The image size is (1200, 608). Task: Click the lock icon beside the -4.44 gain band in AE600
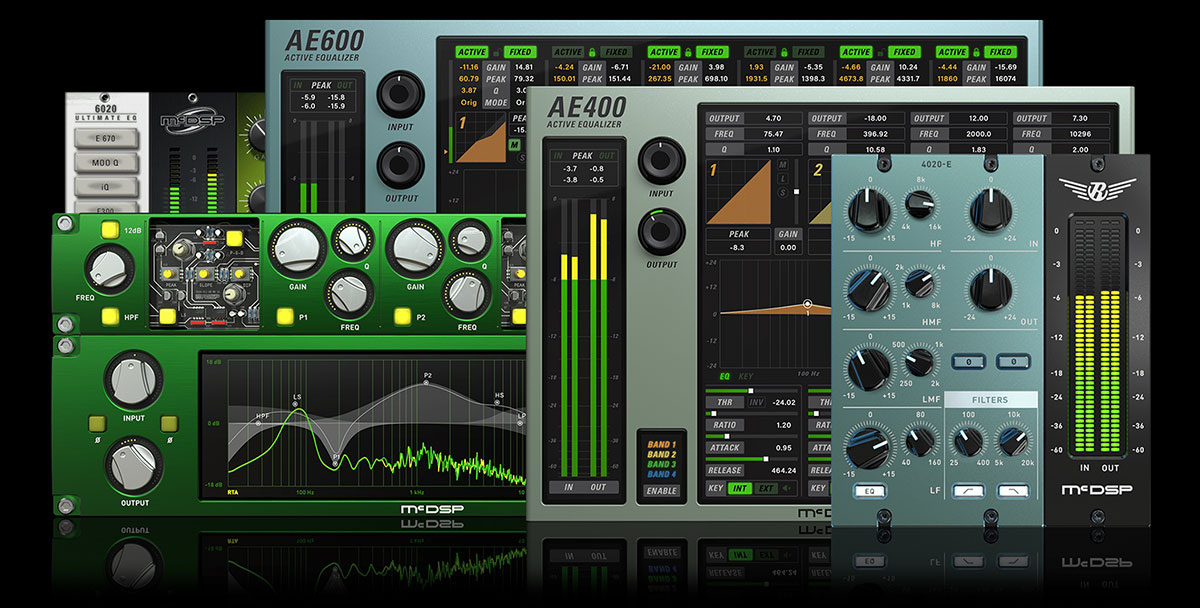[976, 52]
